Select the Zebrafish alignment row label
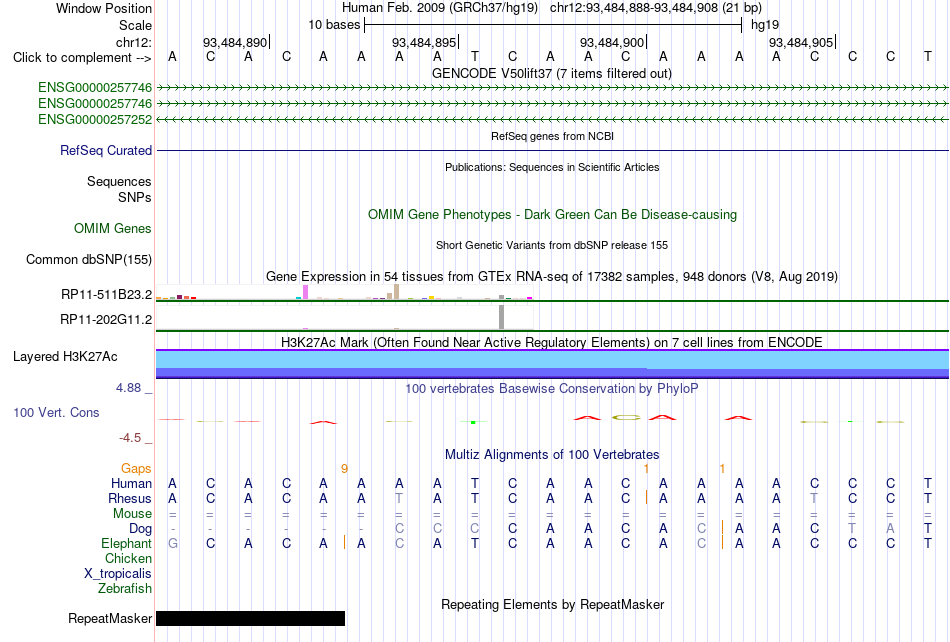Screen dimensions: 950x642 (x=125, y=589)
